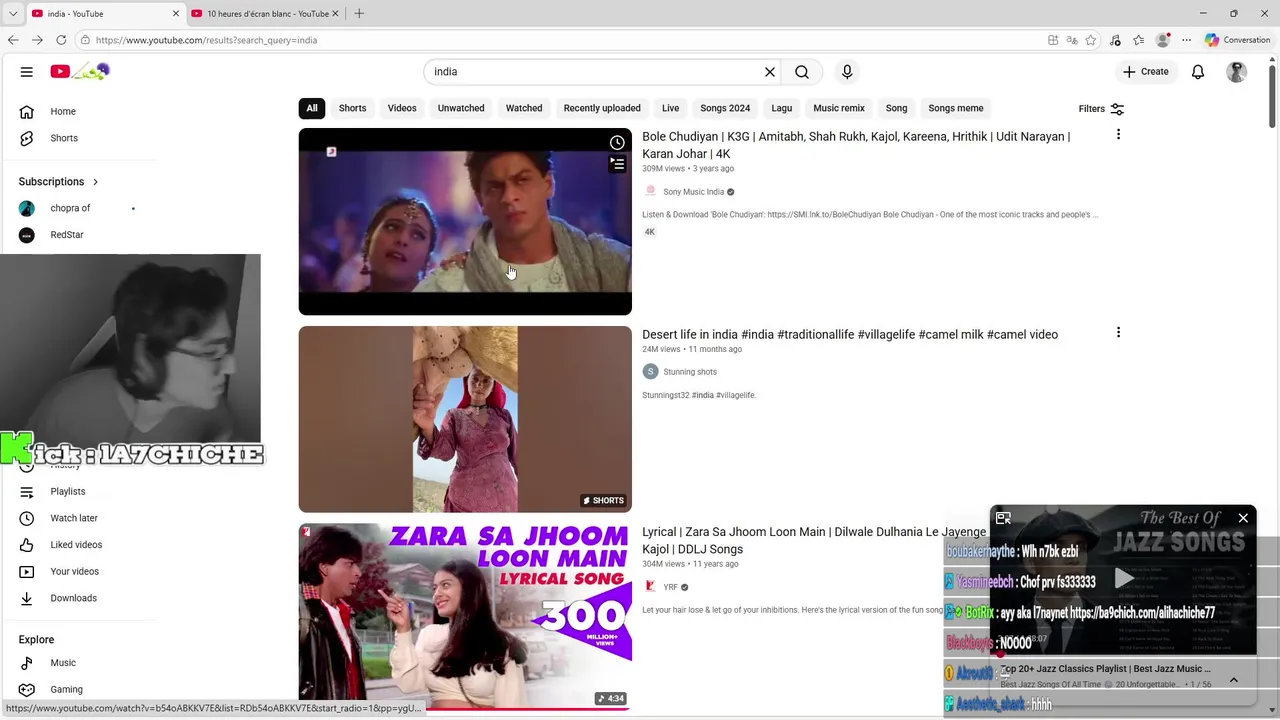Open RedStar subscription channel
This screenshot has height=720, width=1280.
pyautogui.click(x=67, y=235)
